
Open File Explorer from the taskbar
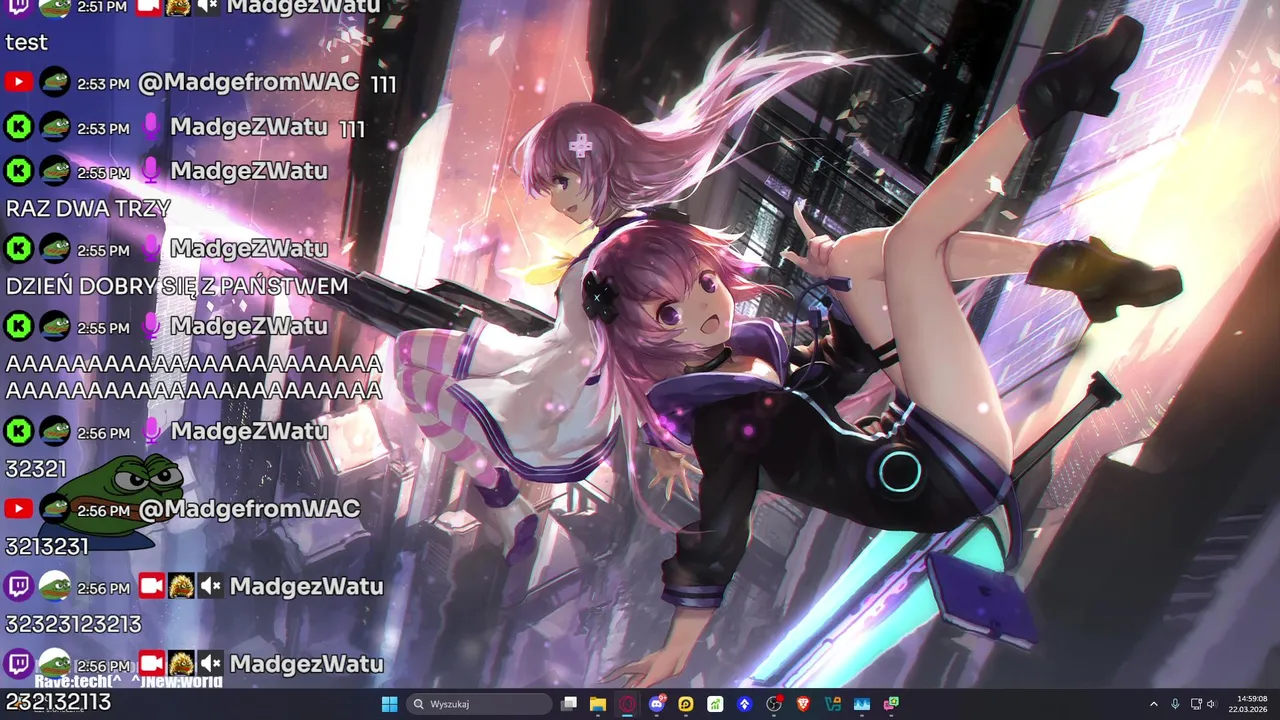click(x=598, y=704)
